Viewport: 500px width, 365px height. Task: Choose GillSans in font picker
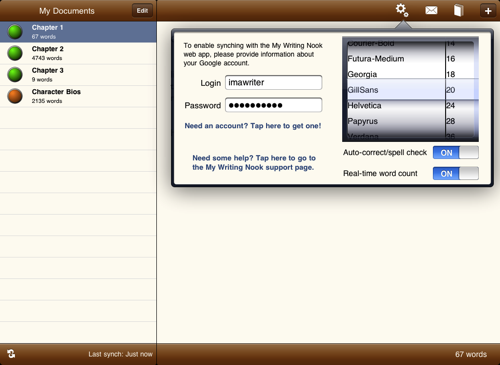point(363,90)
